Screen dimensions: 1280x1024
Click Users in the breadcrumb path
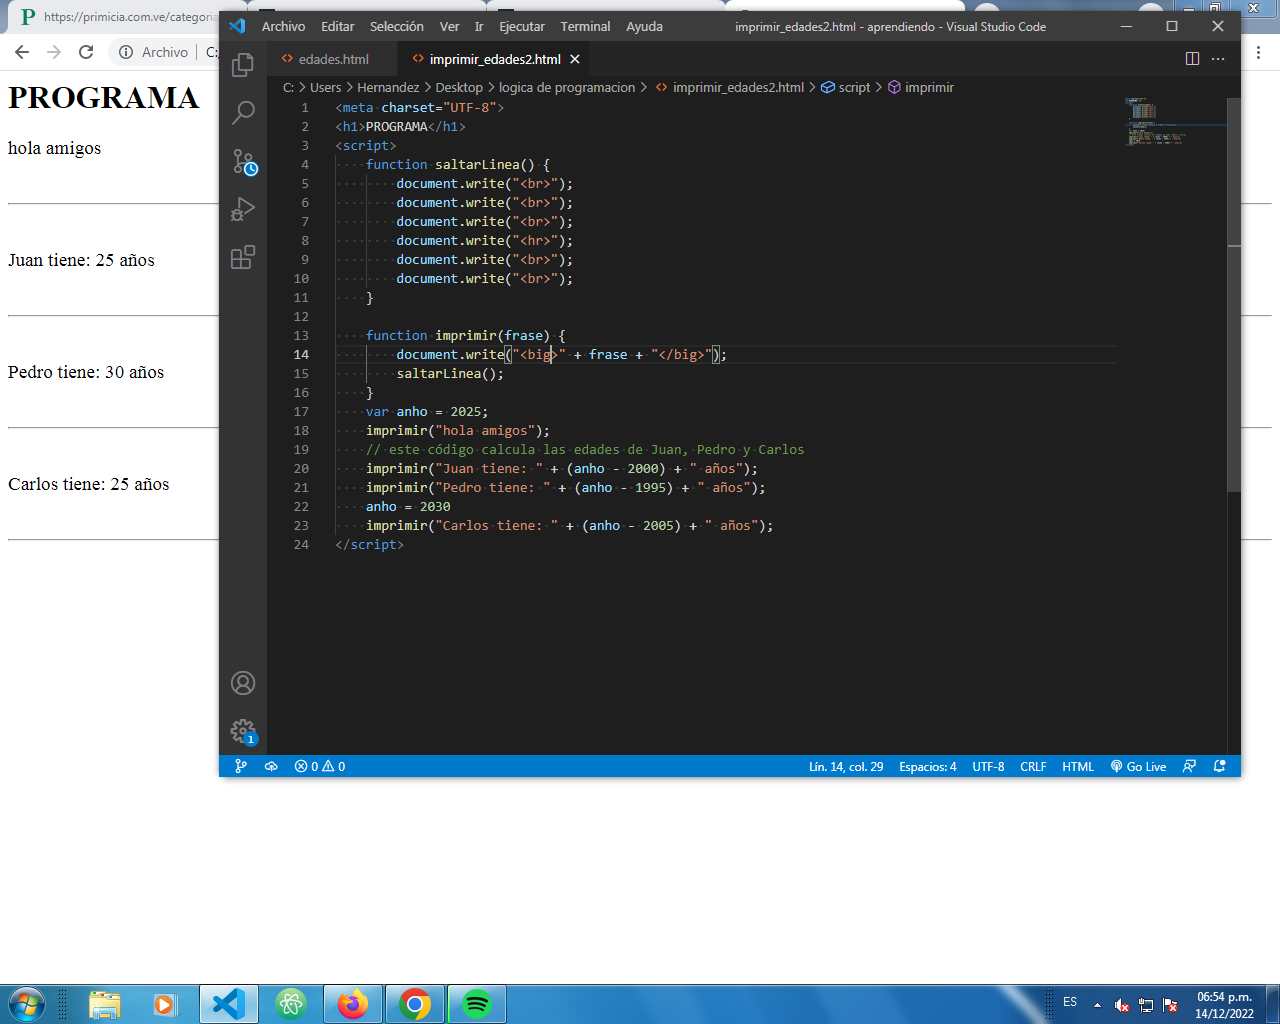325,87
